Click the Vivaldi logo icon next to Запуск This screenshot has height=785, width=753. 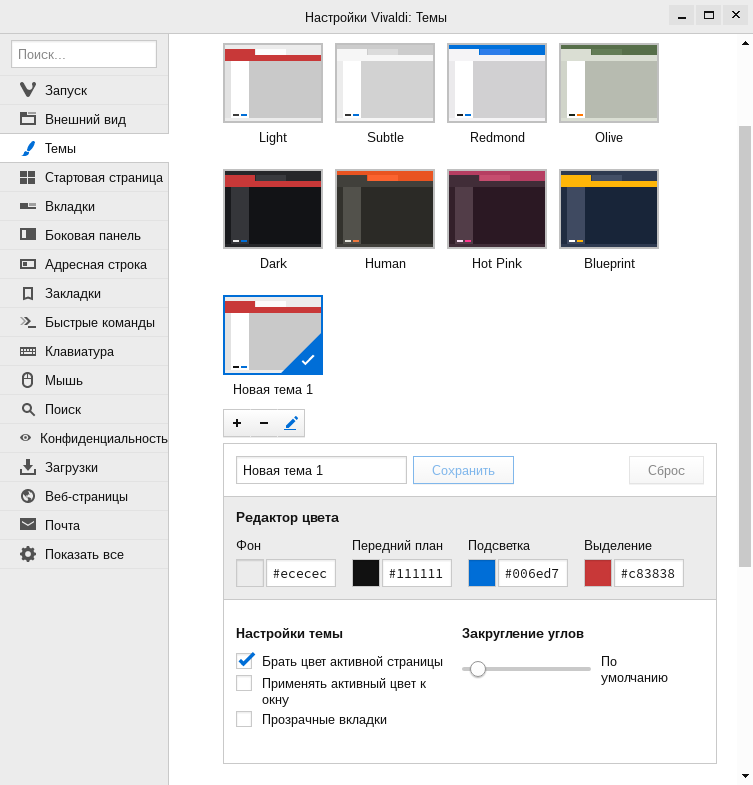tap(28, 90)
